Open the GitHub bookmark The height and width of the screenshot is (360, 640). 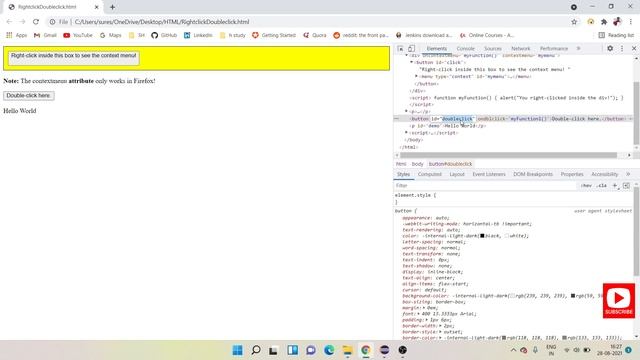click(x=164, y=35)
